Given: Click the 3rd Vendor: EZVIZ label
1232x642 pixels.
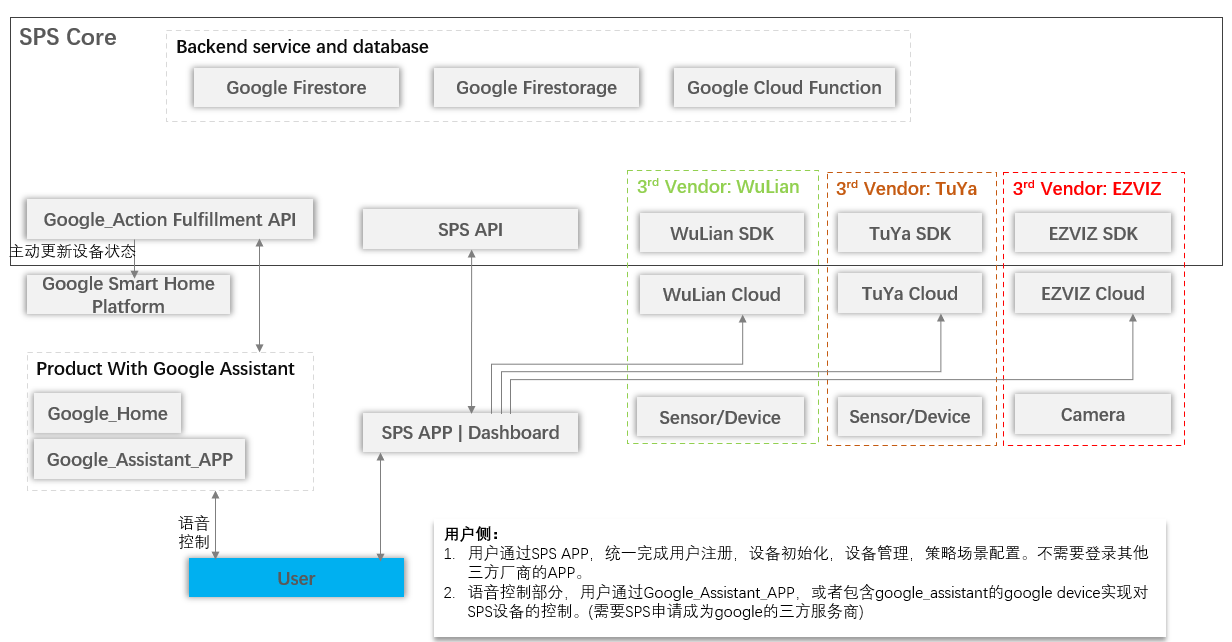Looking at the screenshot, I should pos(1087,188).
